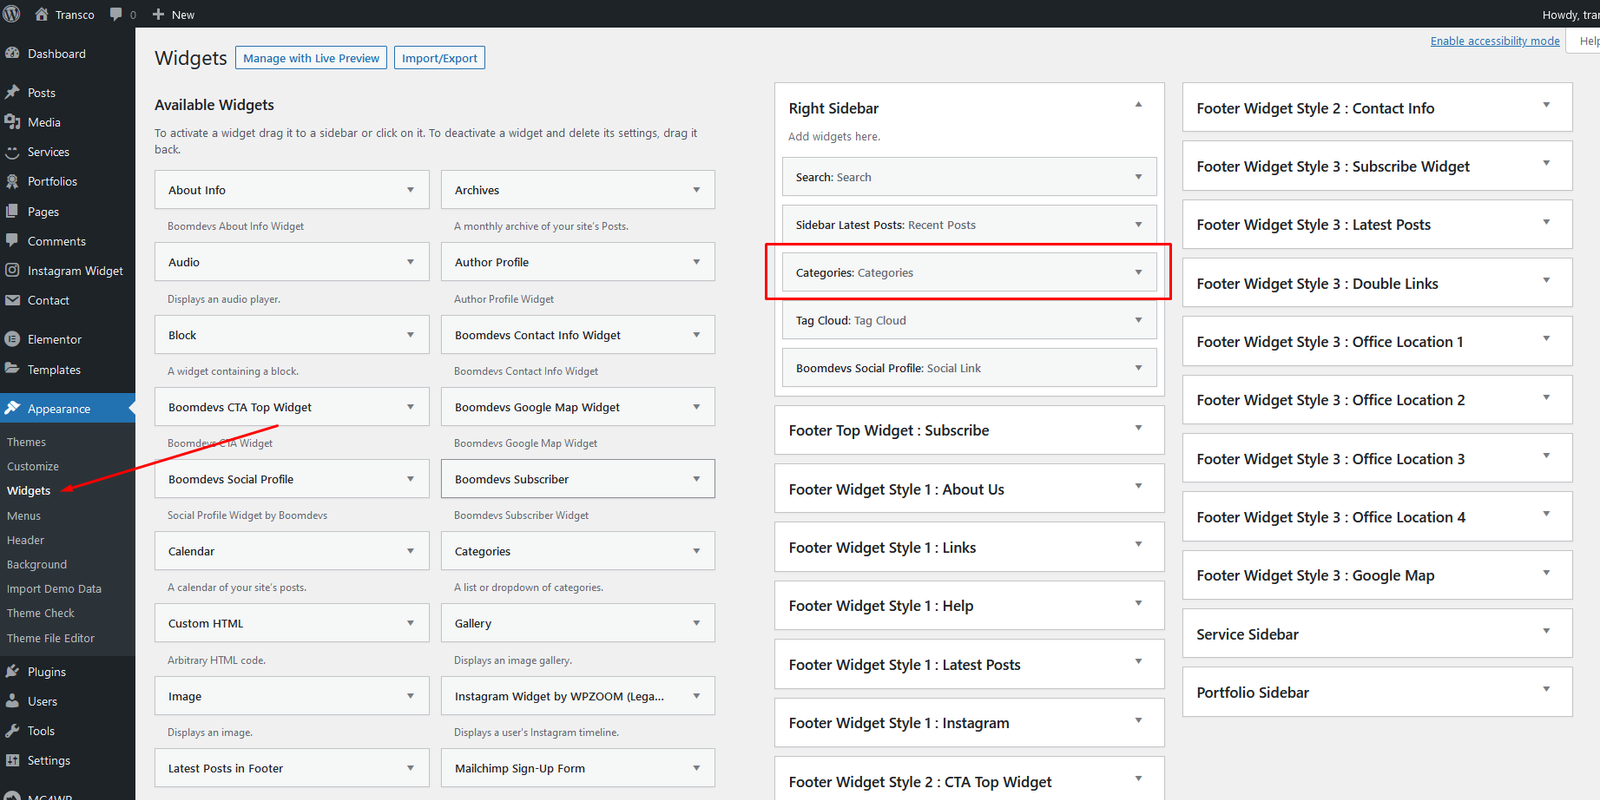Click the Plugins plug icon
This screenshot has width=1600, height=800.
click(x=12, y=672)
